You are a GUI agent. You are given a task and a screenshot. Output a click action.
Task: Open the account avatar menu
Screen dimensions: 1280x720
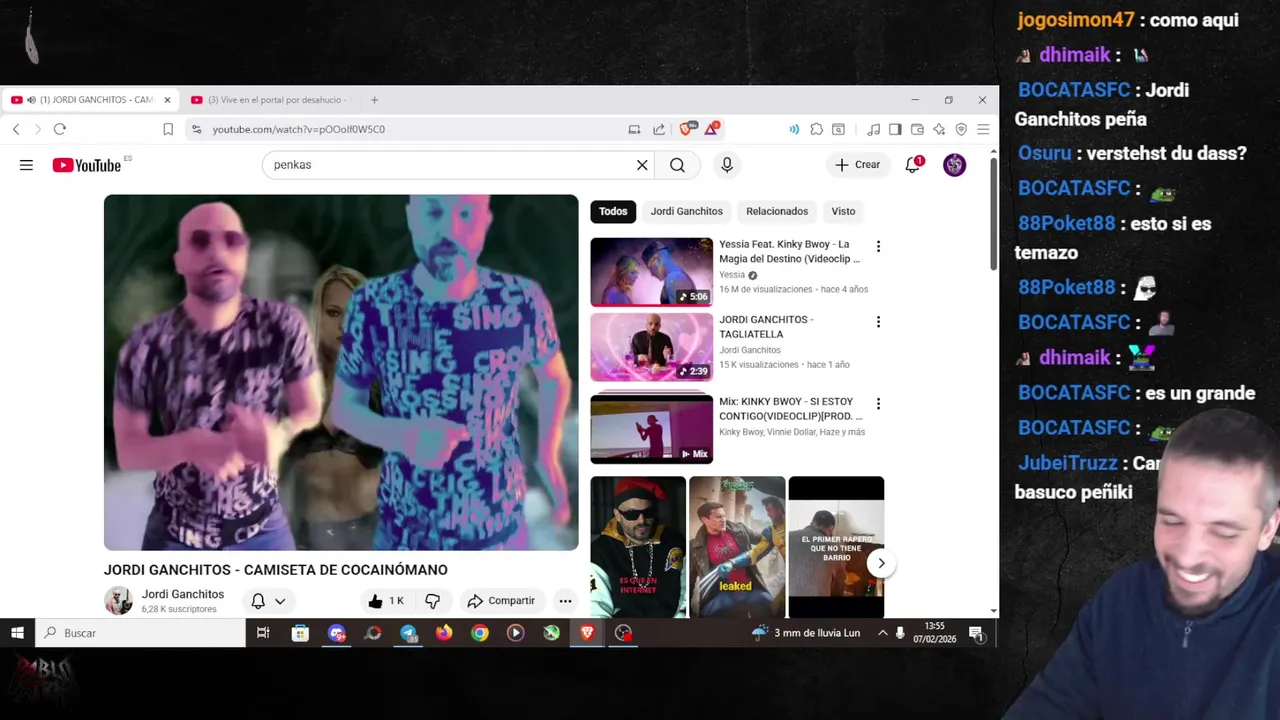954,165
